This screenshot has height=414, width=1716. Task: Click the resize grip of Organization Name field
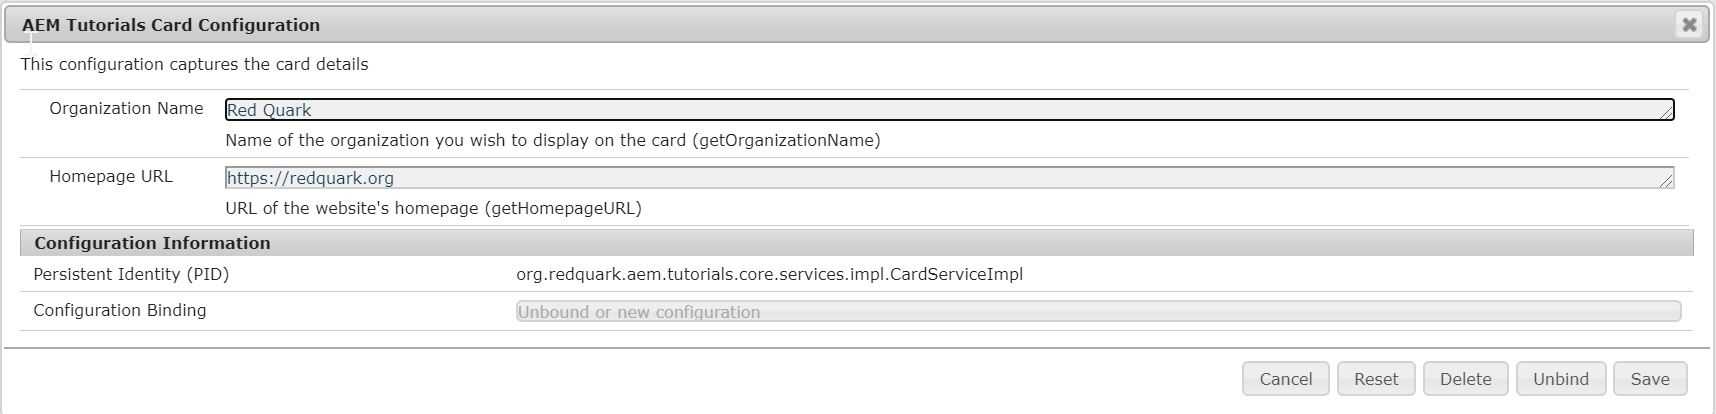[x=1666, y=113]
